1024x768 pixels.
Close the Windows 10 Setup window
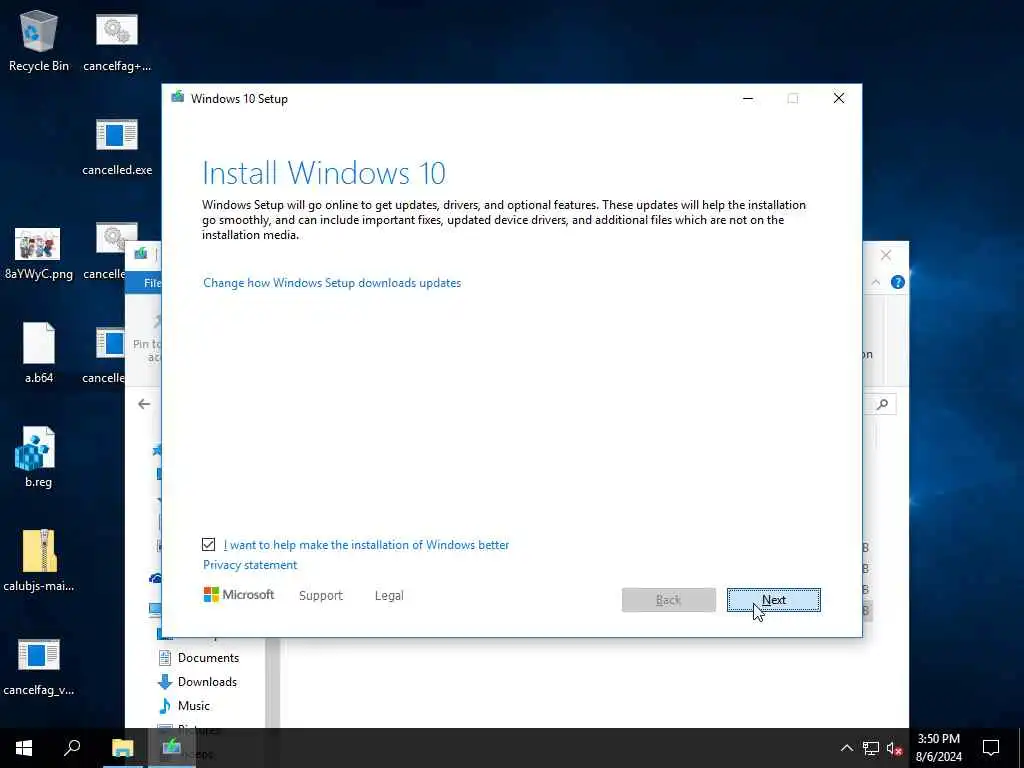click(839, 98)
